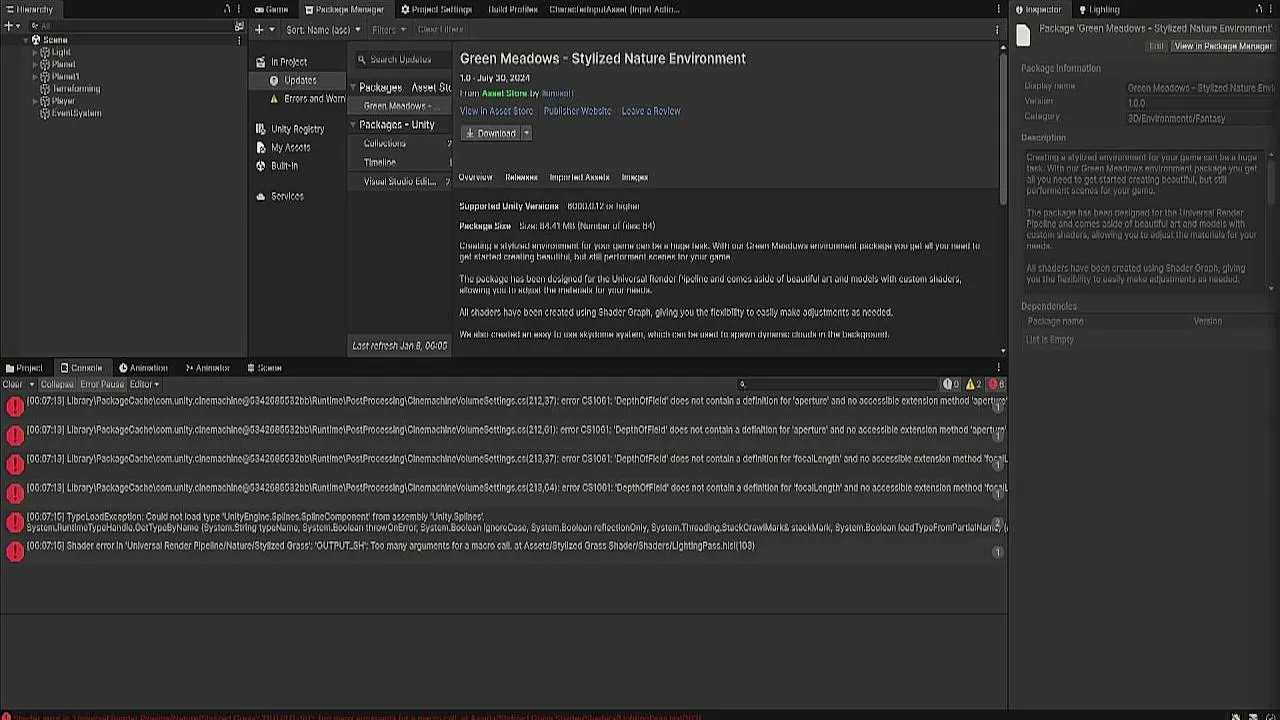This screenshot has height=720, width=1280.
Task: Toggle error count filter in Console
Action: coord(996,384)
